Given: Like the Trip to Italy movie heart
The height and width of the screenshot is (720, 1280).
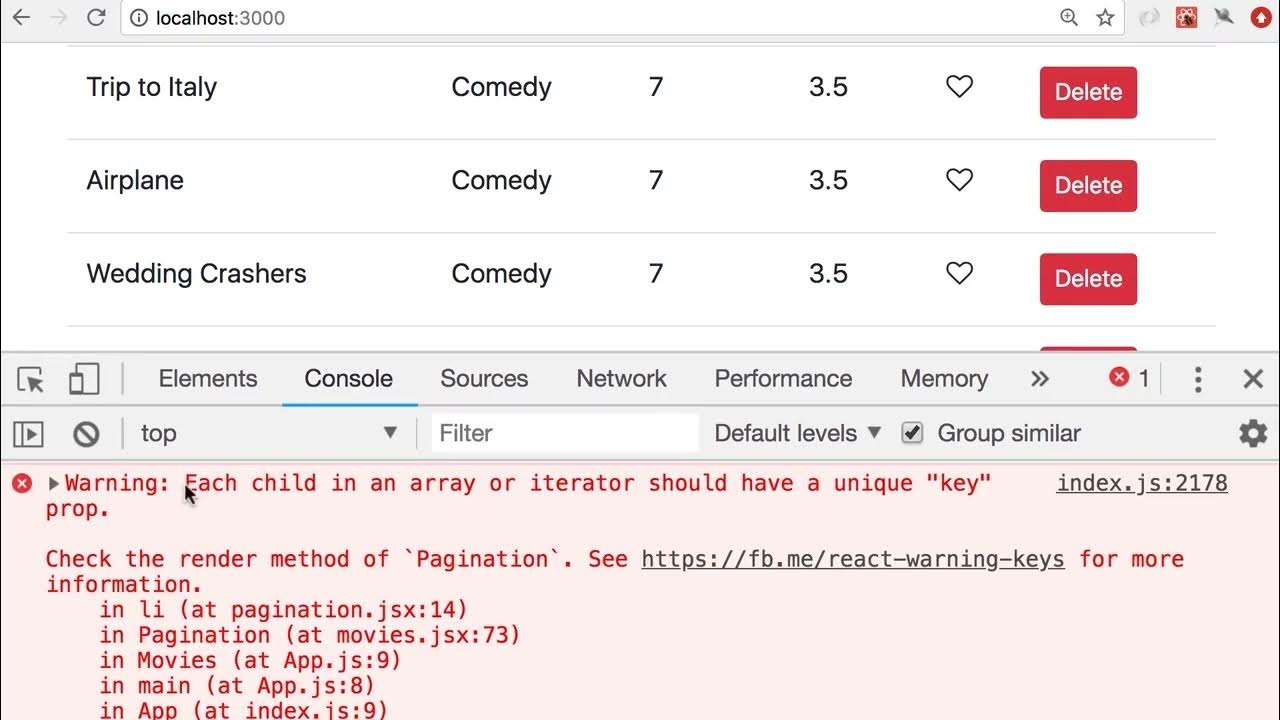Looking at the screenshot, I should coord(959,87).
